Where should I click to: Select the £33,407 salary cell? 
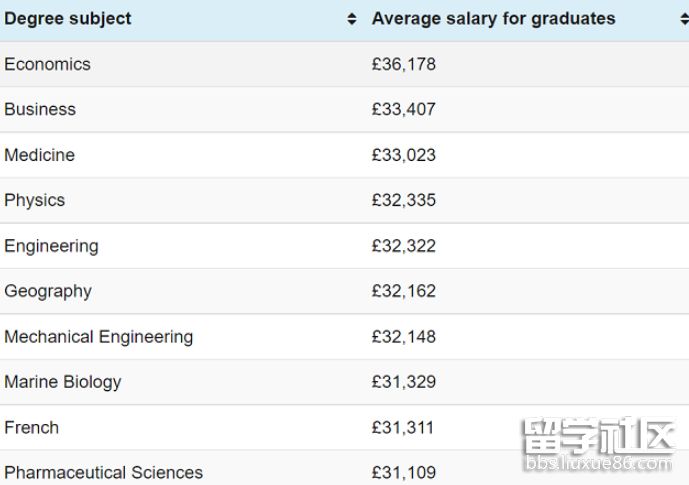pyautogui.click(x=404, y=109)
